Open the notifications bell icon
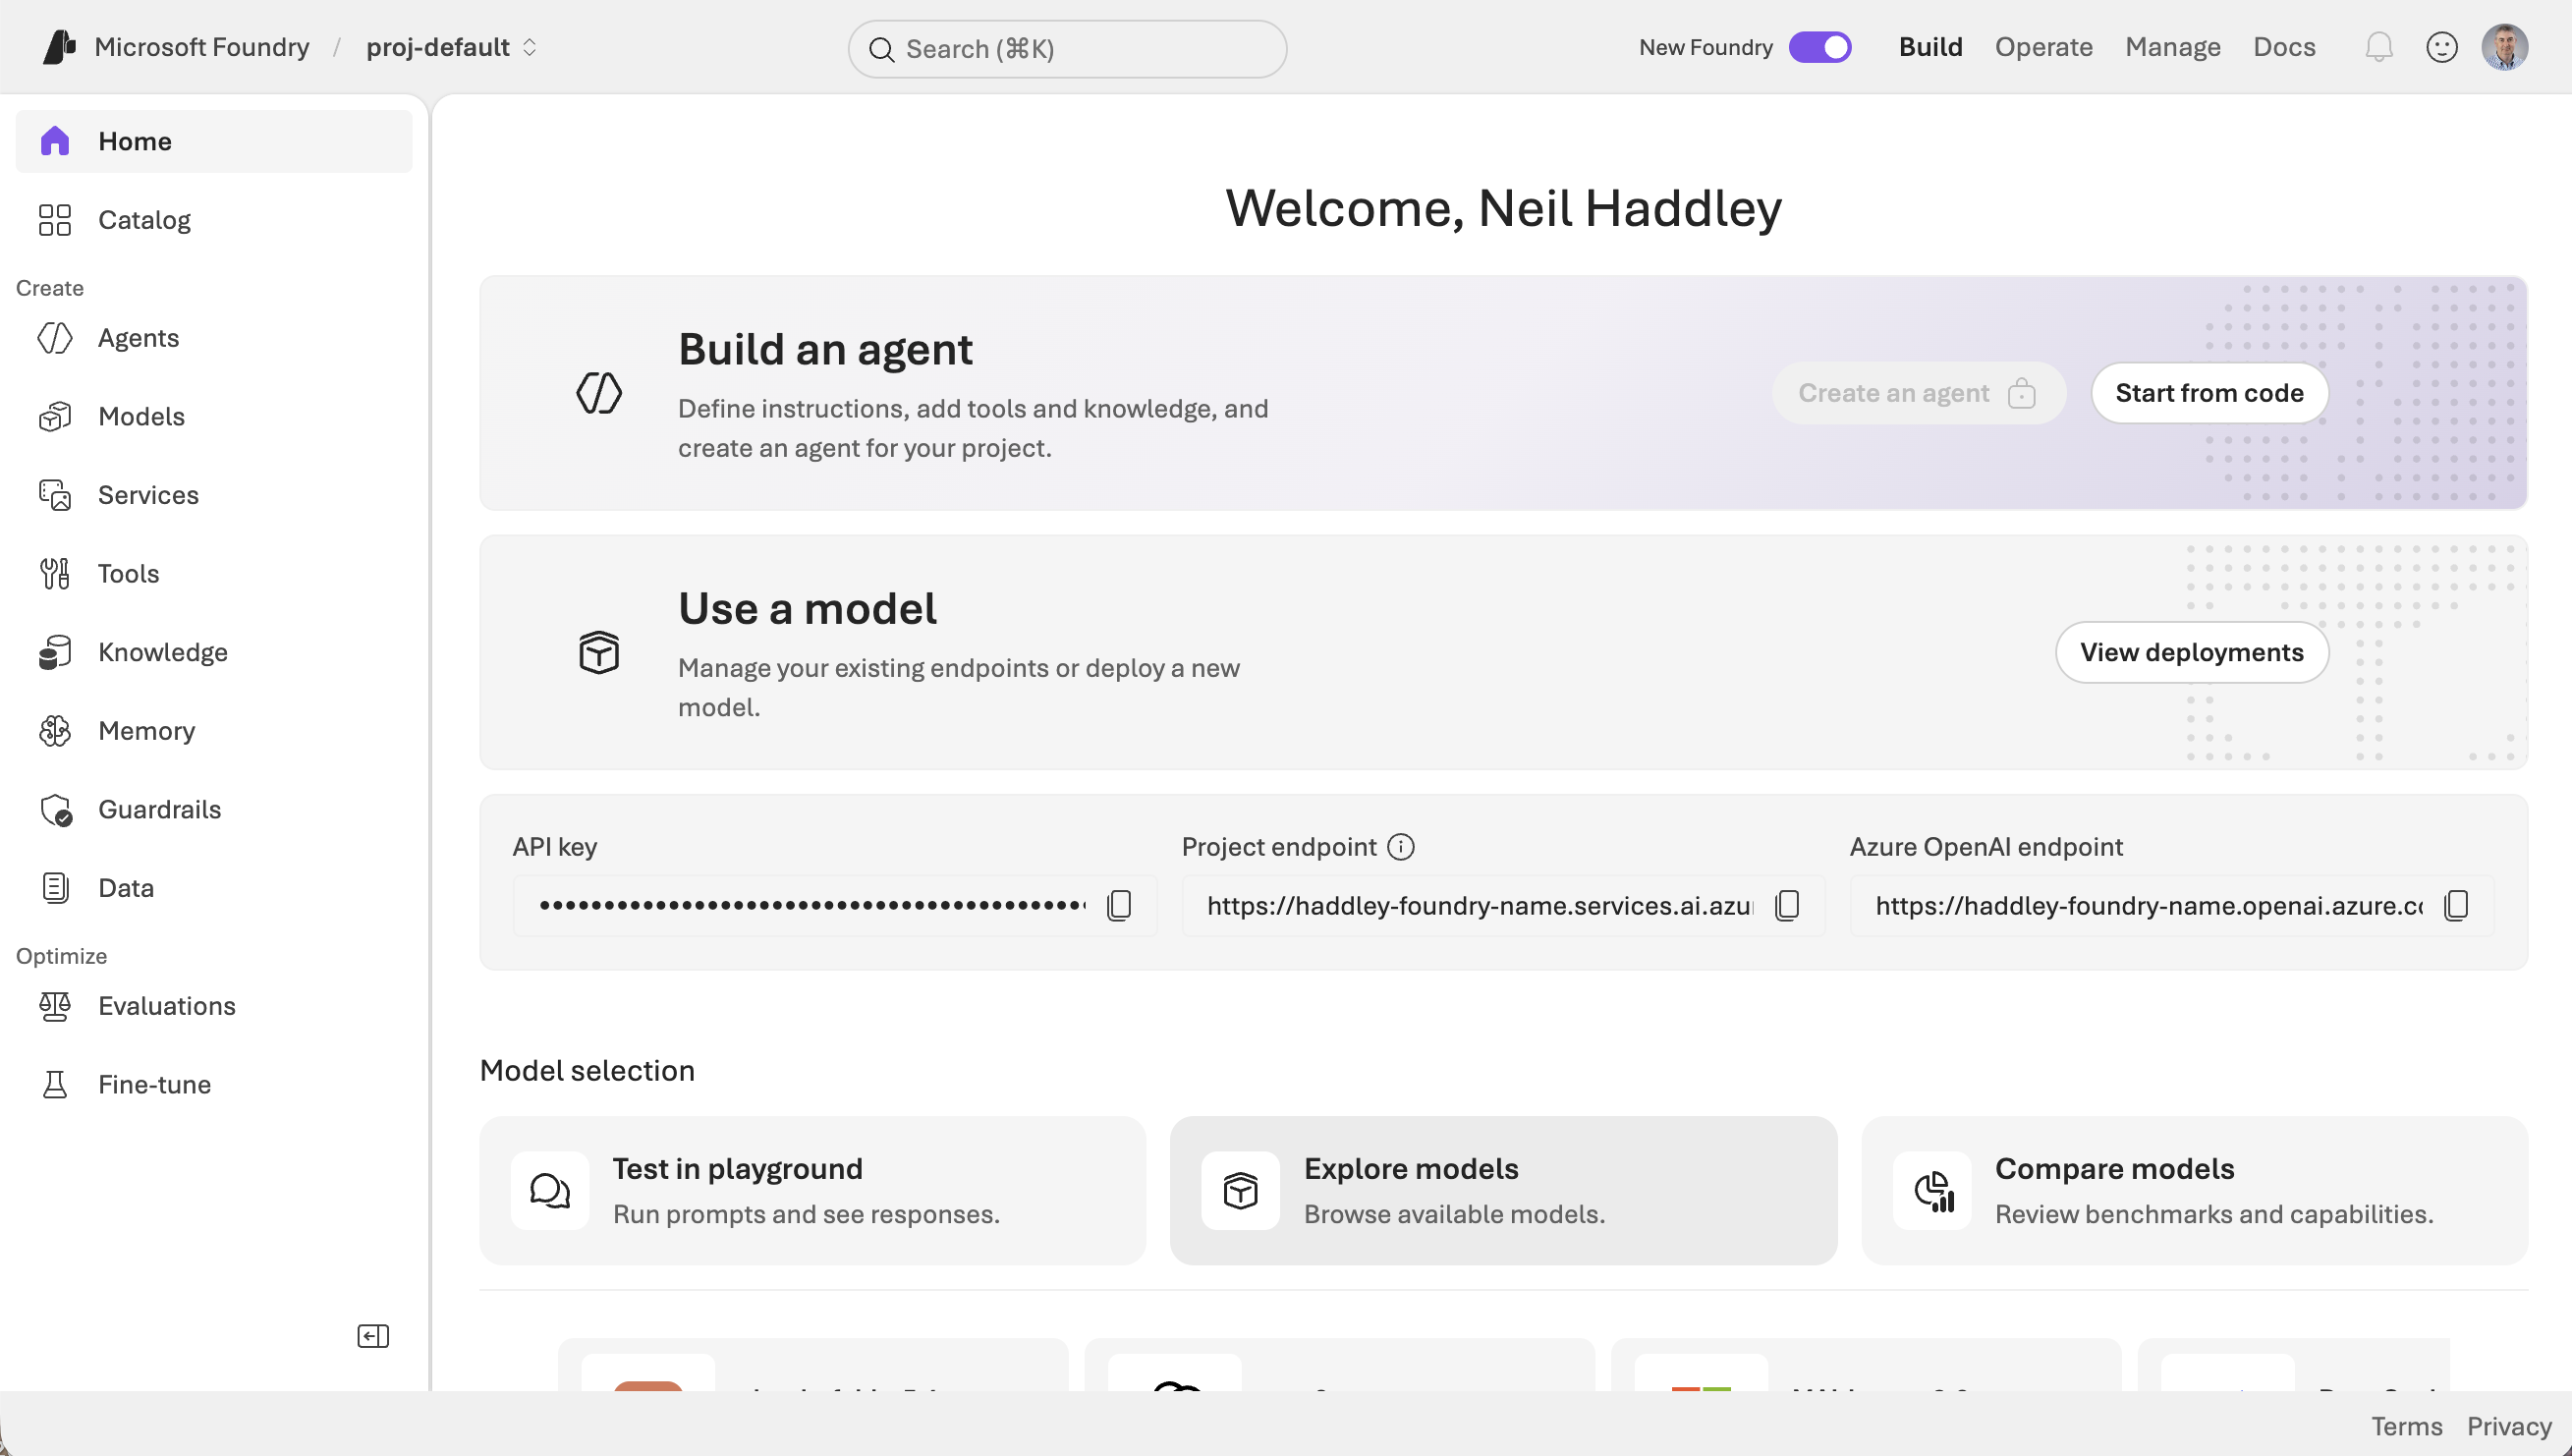The width and height of the screenshot is (2572, 1456). pos(2378,47)
